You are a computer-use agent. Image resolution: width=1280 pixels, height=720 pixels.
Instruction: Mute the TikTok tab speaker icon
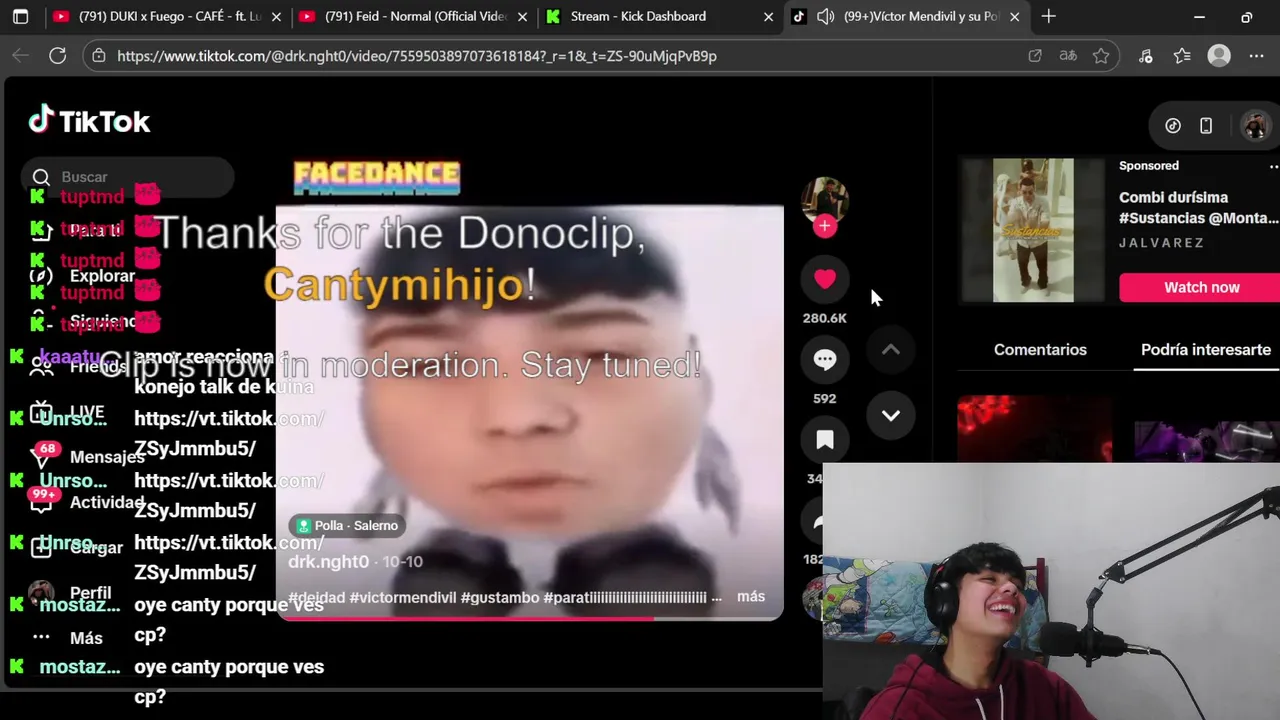[x=825, y=17]
